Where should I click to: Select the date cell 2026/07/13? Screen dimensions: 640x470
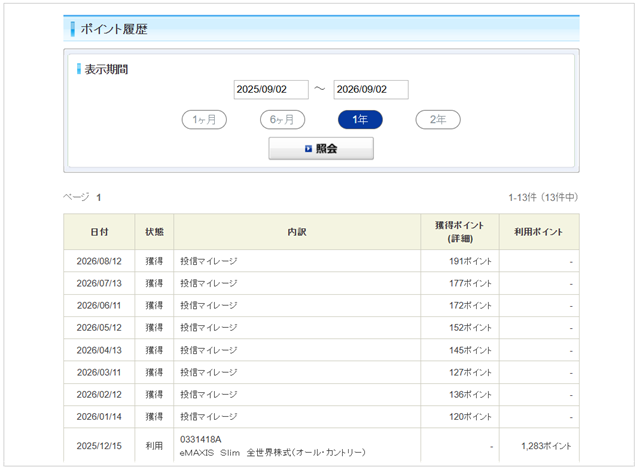tap(99, 283)
